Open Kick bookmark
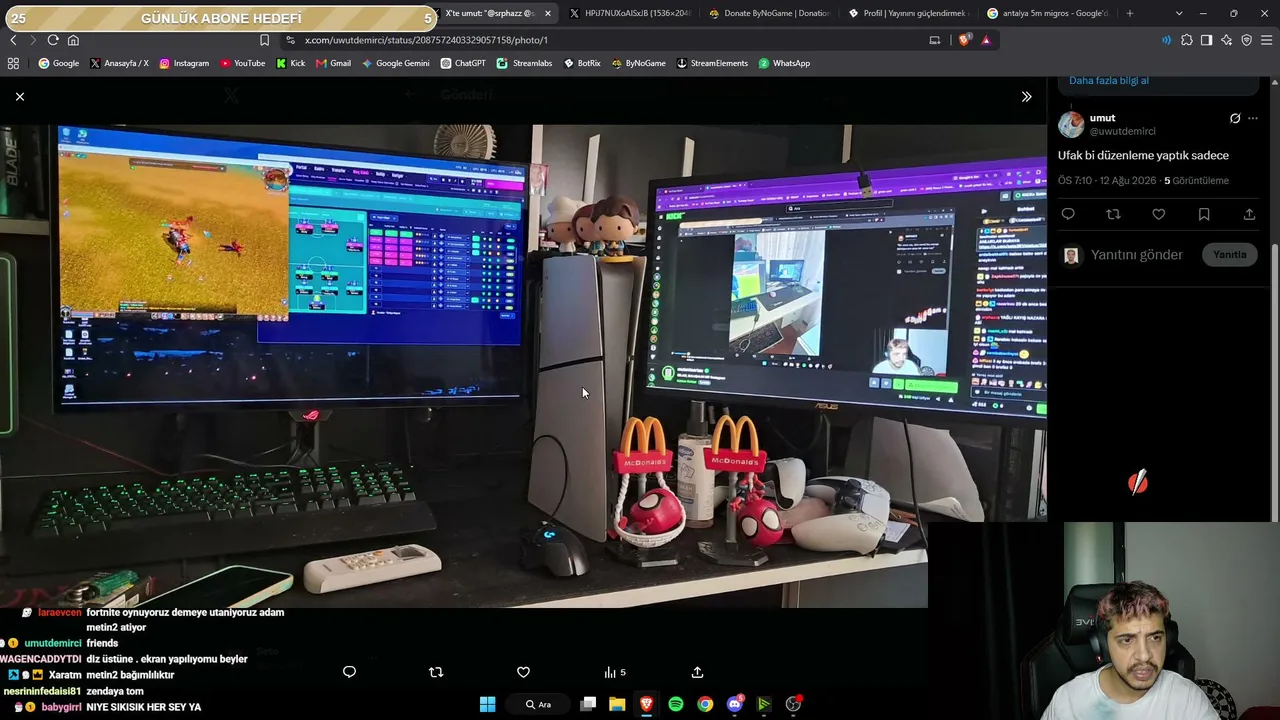 click(291, 63)
